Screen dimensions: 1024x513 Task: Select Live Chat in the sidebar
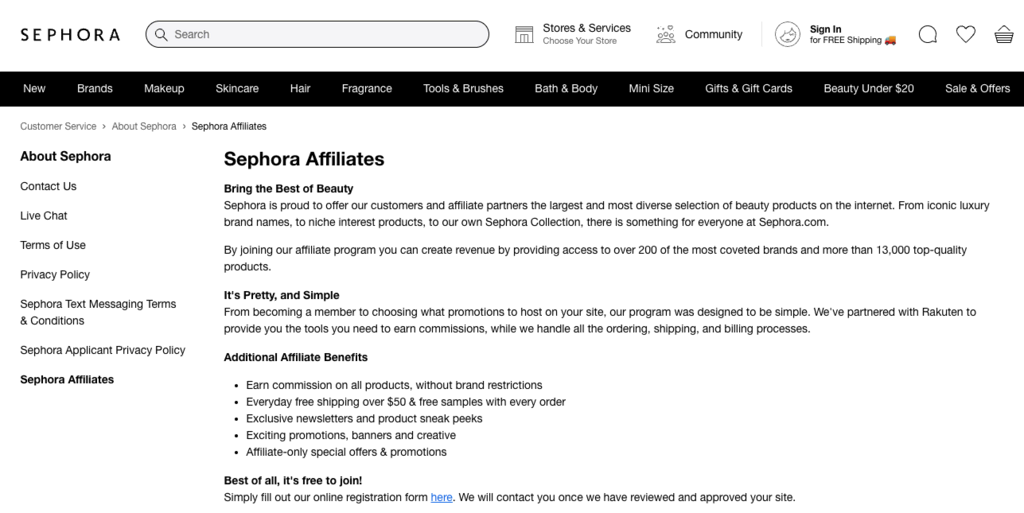(x=44, y=216)
